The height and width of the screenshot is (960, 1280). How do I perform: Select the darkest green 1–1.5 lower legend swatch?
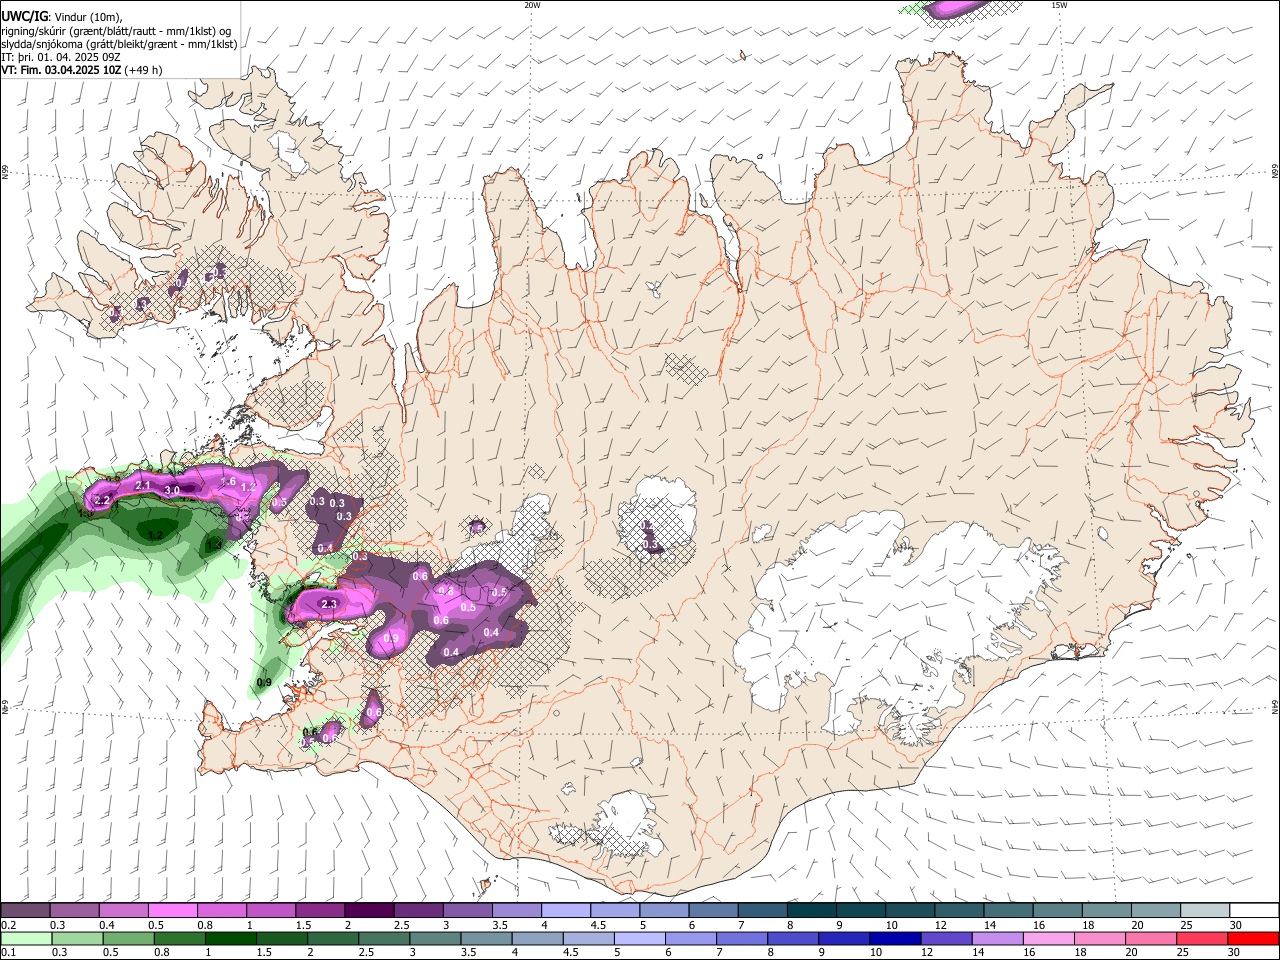point(230,939)
